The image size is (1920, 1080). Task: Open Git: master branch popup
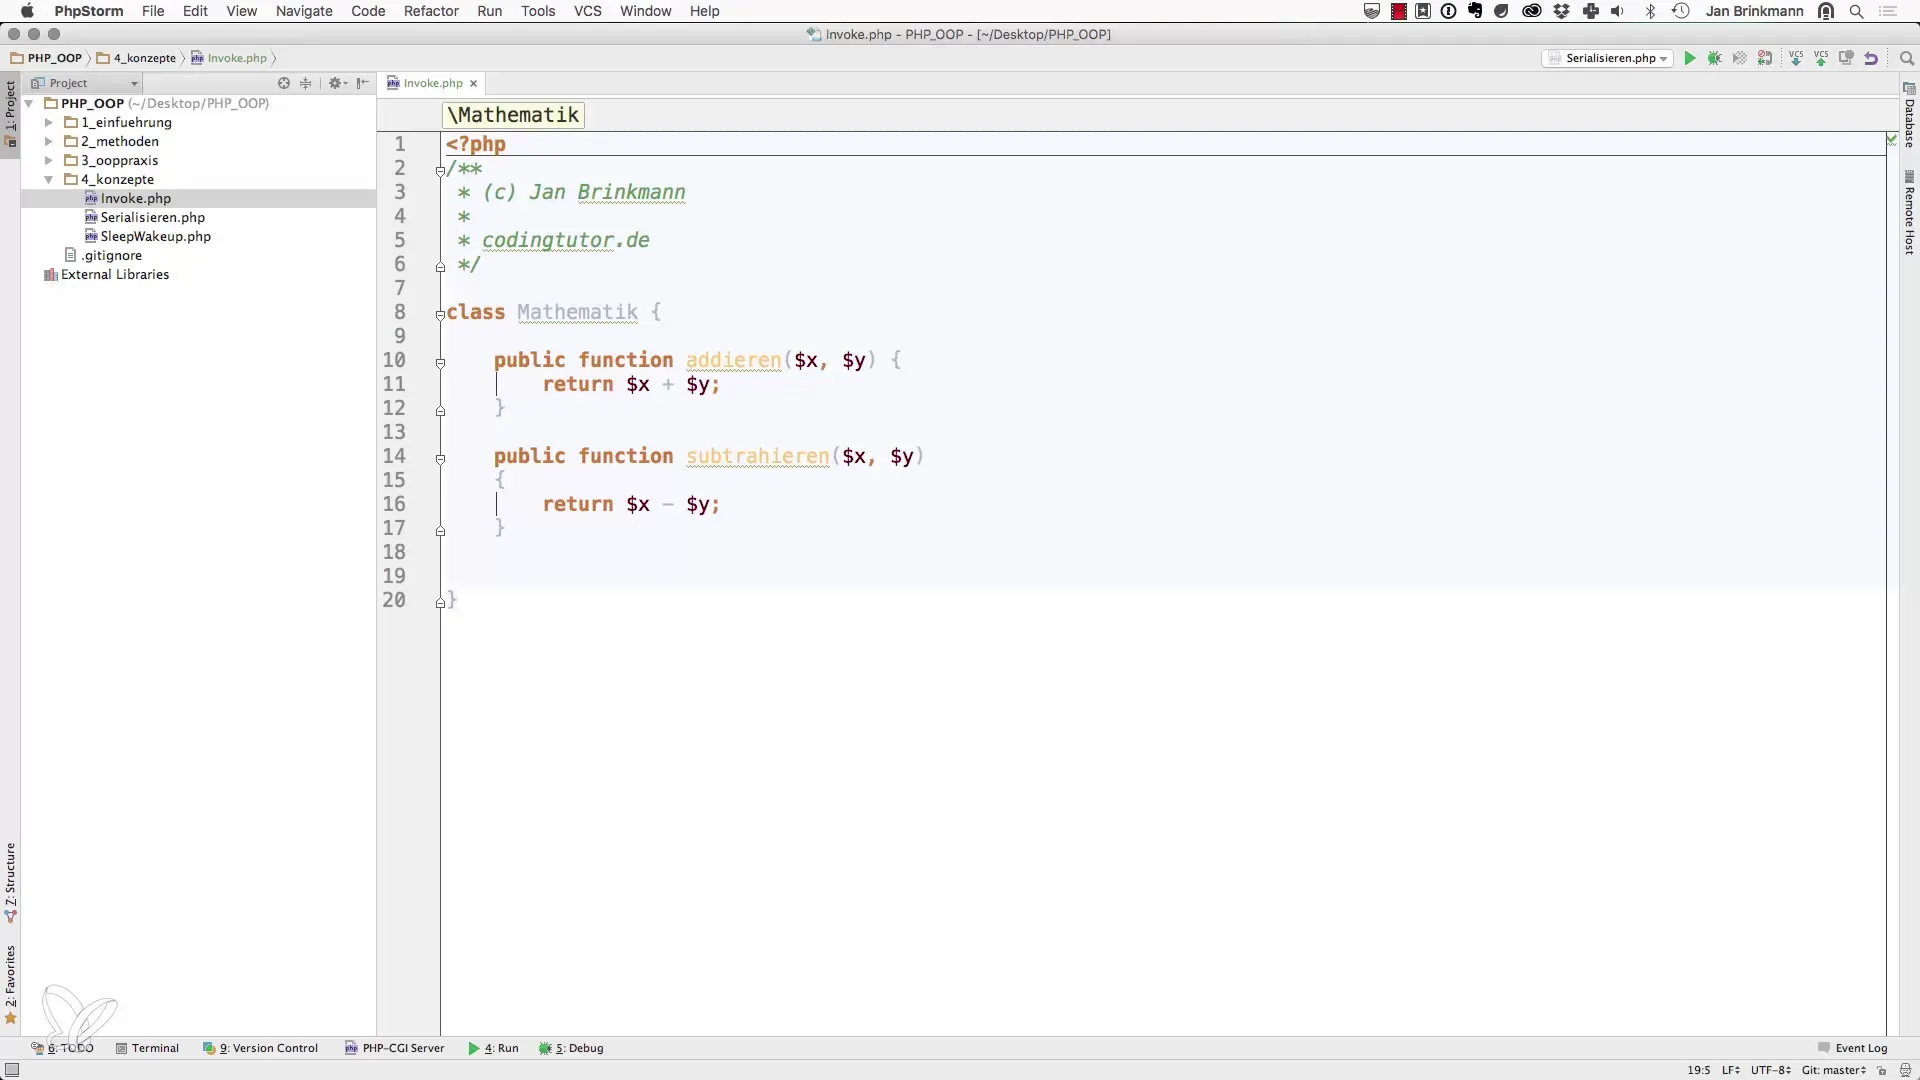point(1834,1070)
